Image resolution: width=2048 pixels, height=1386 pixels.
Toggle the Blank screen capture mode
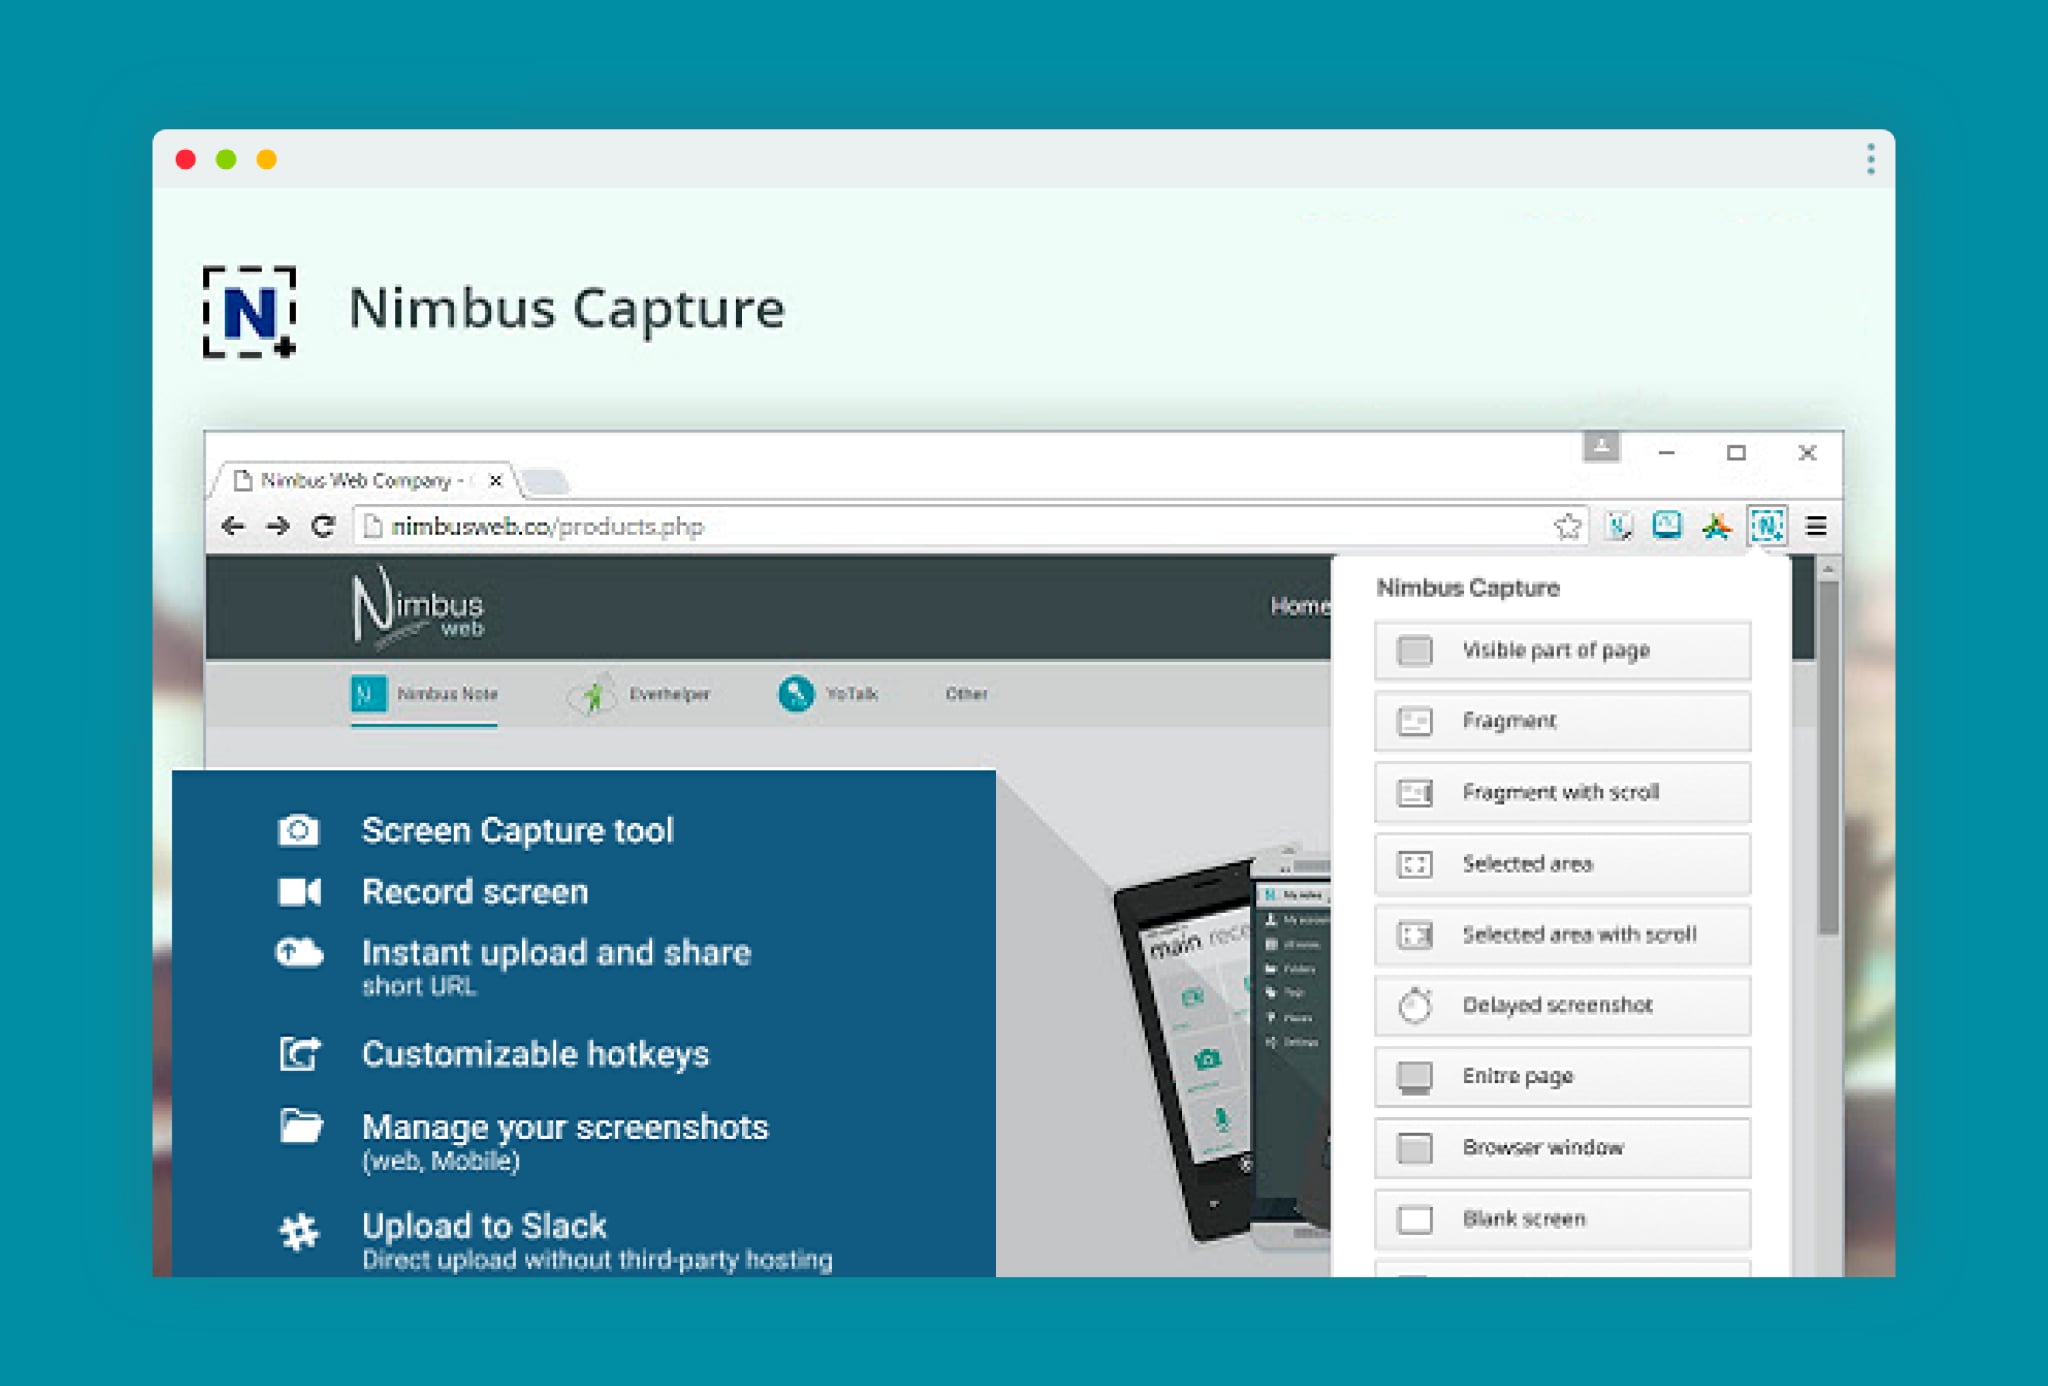(1560, 1219)
